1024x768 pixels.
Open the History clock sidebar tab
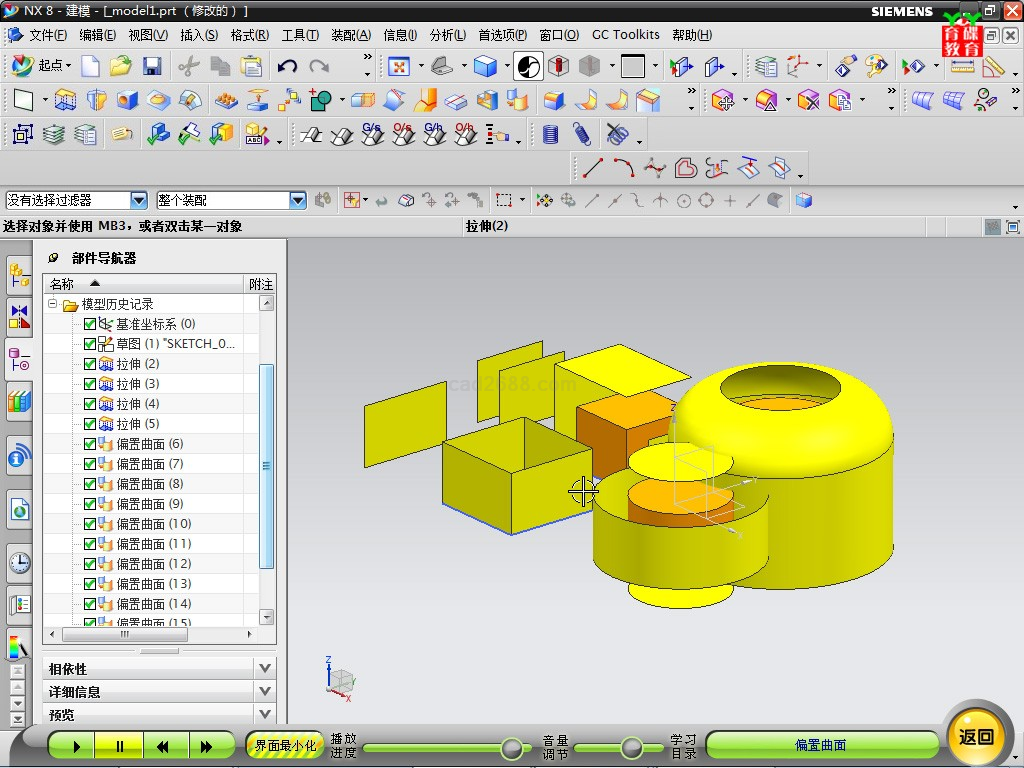click(19, 563)
